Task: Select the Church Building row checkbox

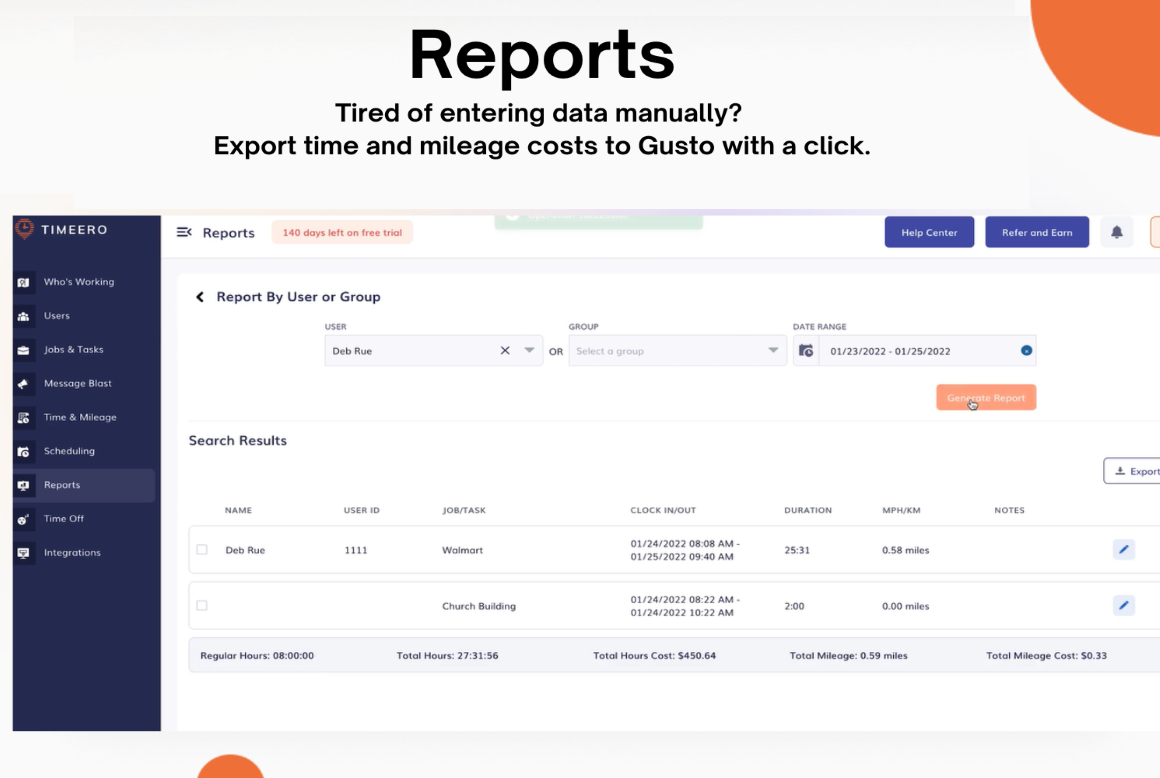Action: (x=202, y=606)
